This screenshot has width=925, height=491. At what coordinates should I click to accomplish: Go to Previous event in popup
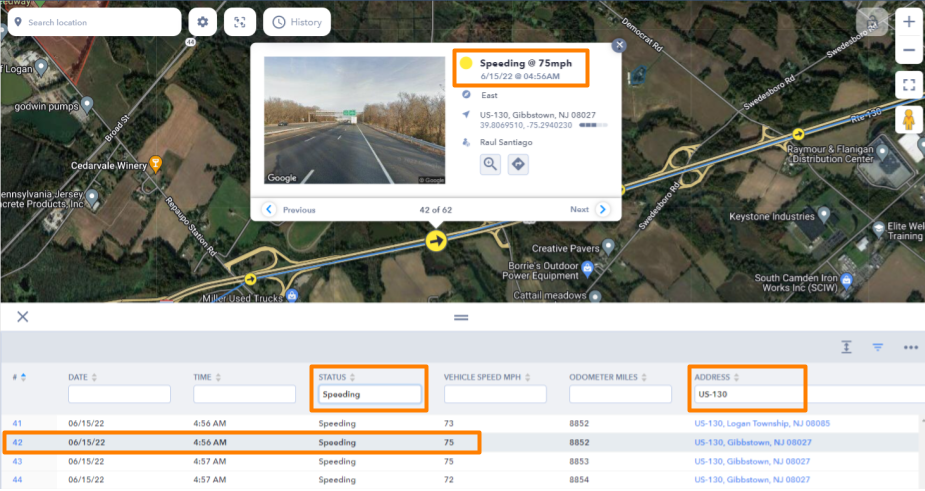[x=289, y=210]
